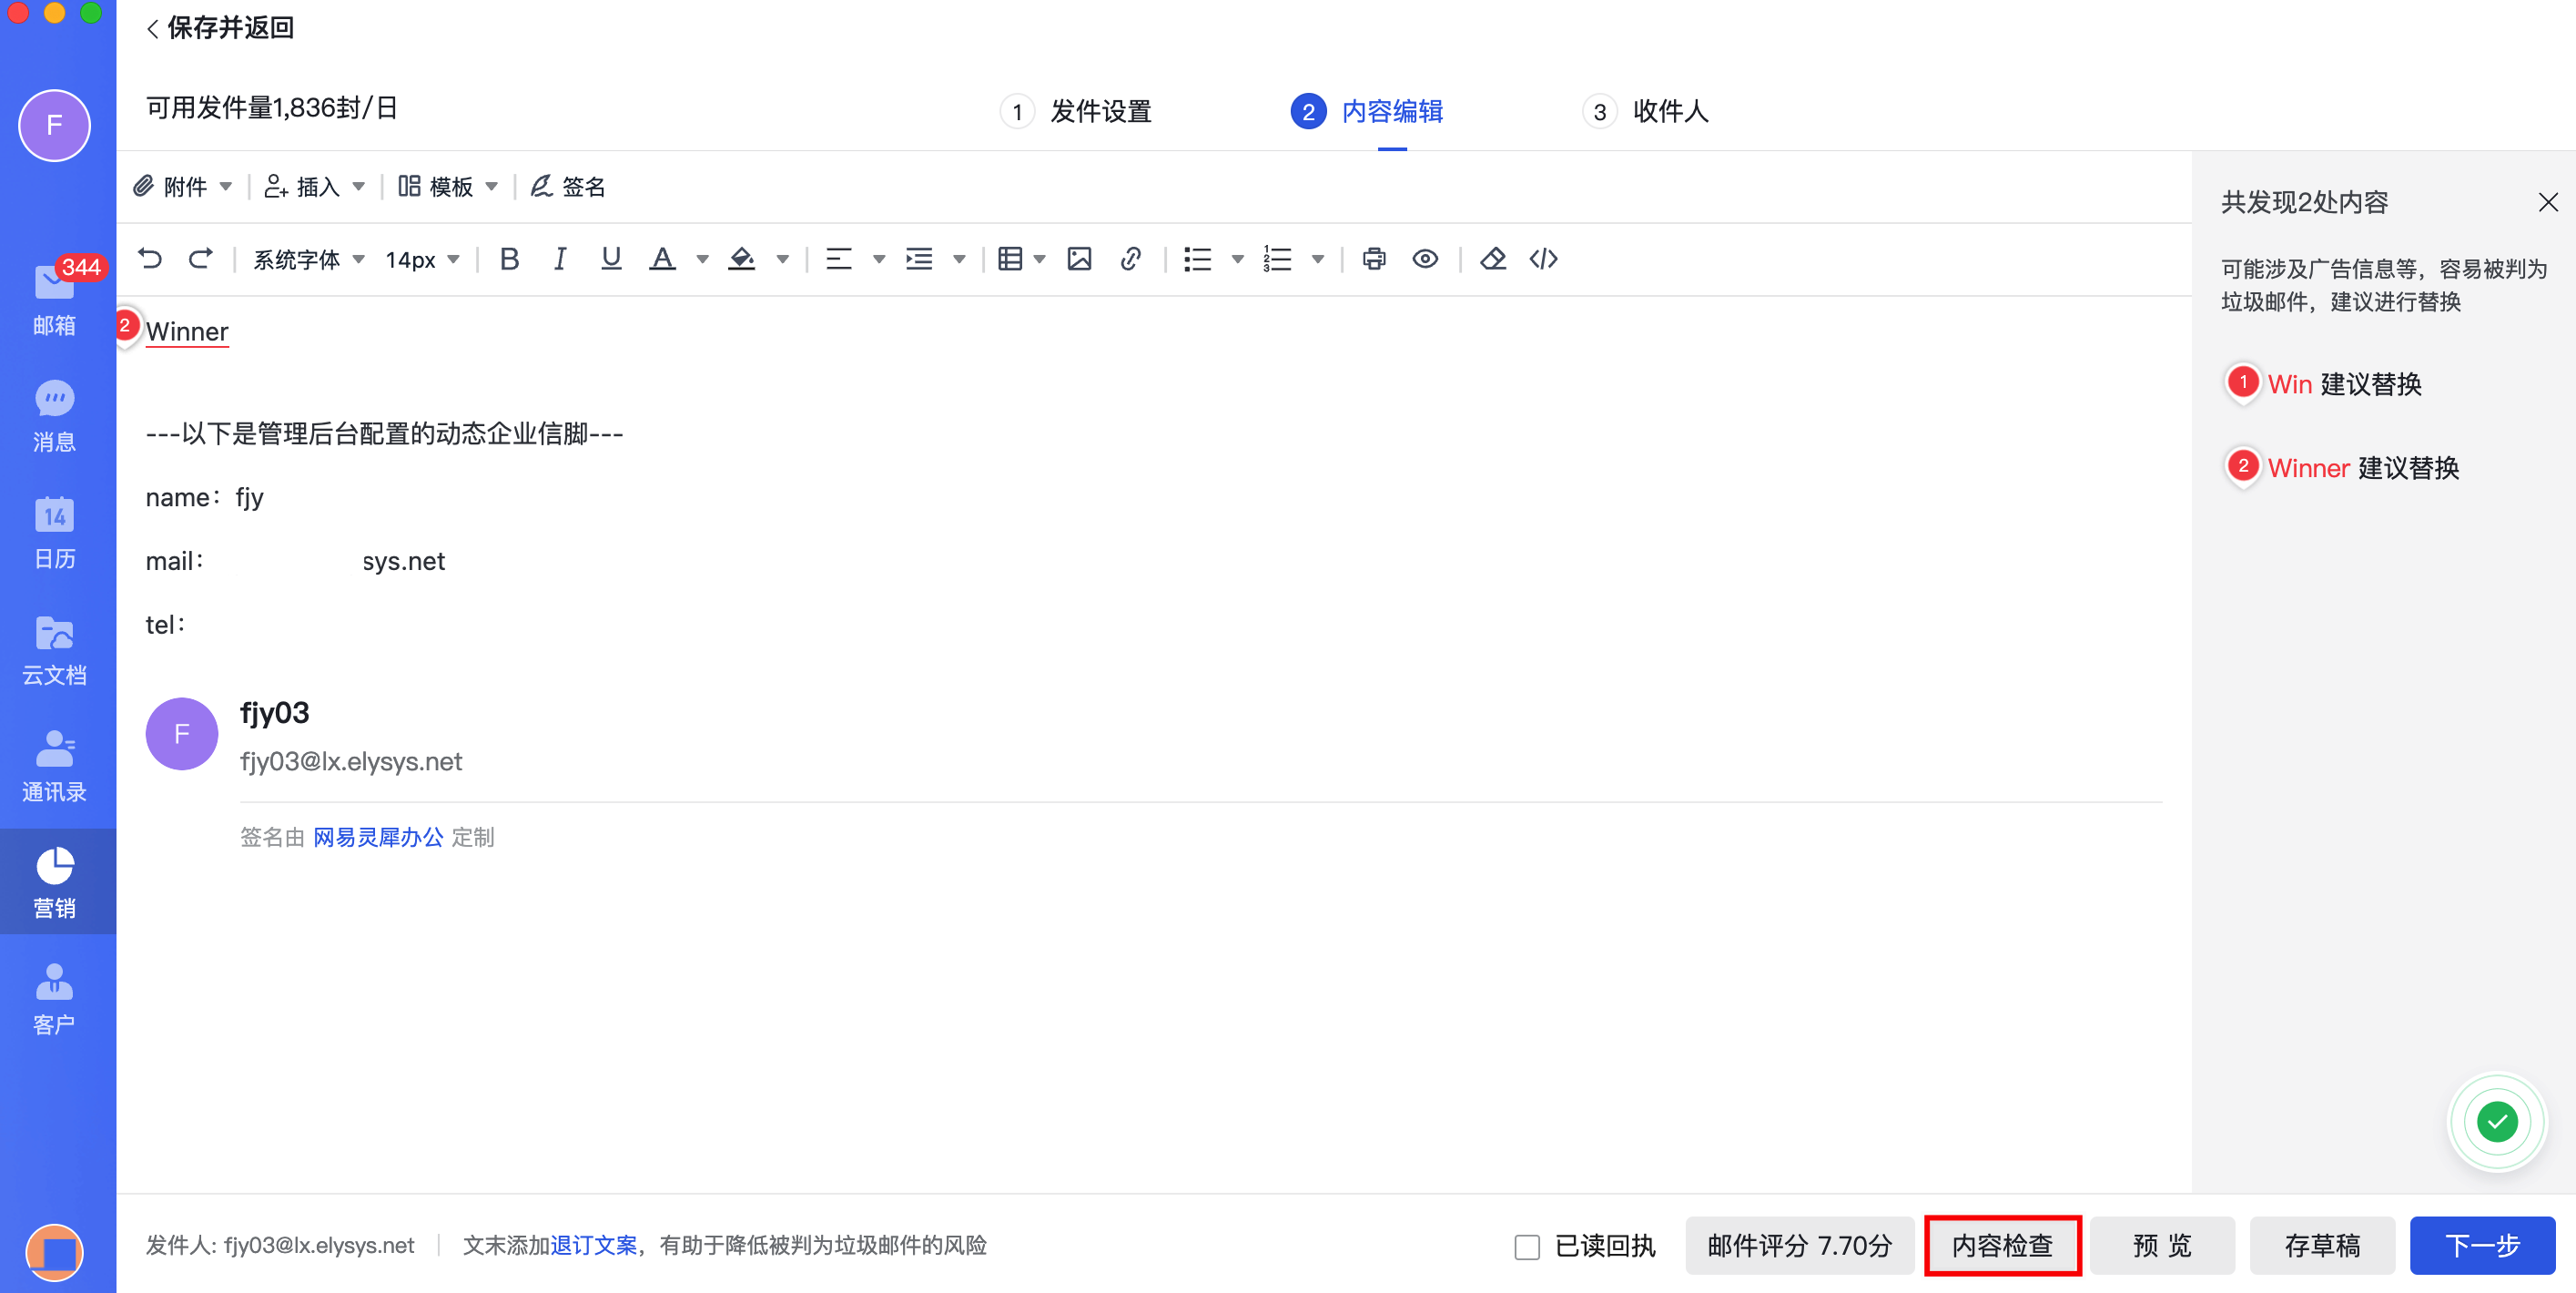Open the HTML source code view
Viewport: 2576px width, 1293px height.
tap(1543, 258)
